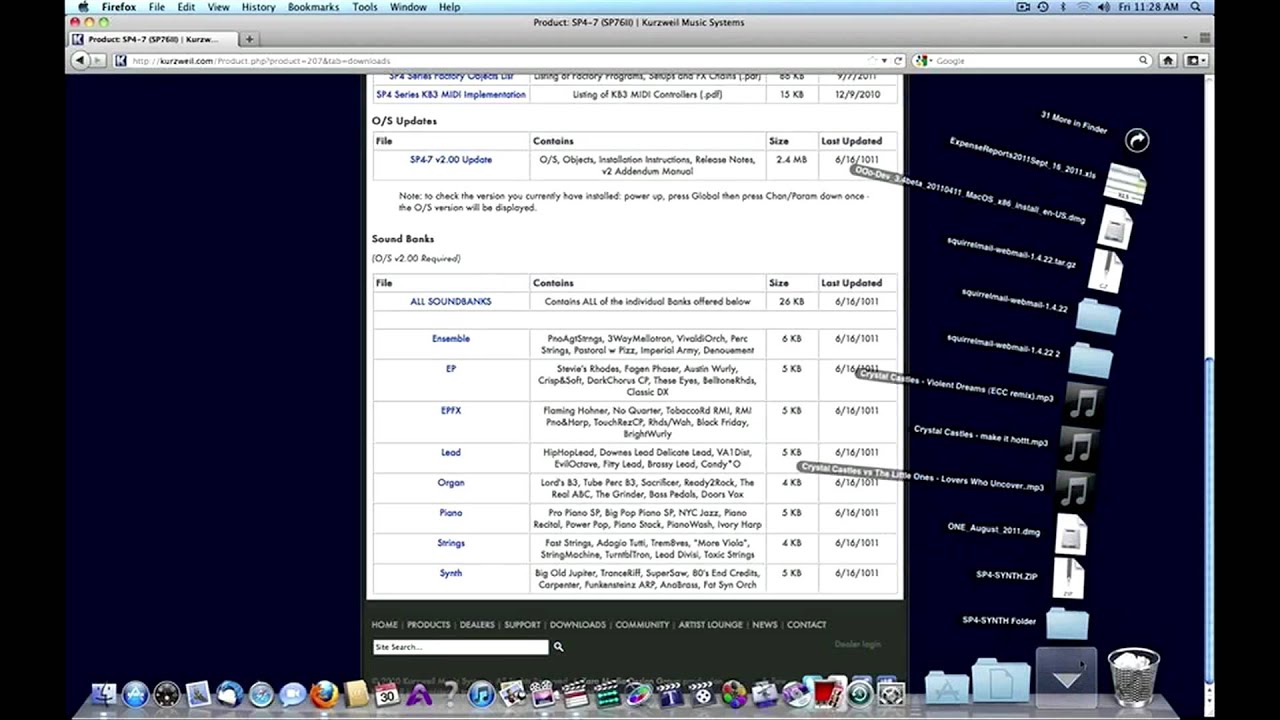Open the Apple menu
Image resolution: width=1280 pixels, height=720 pixels.
(83, 7)
